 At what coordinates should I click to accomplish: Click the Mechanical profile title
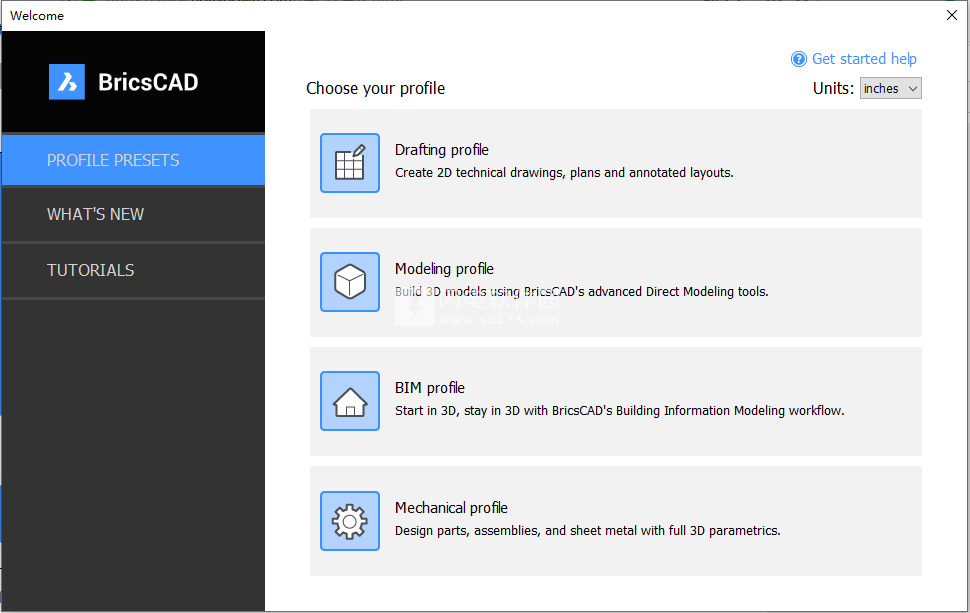451,508
